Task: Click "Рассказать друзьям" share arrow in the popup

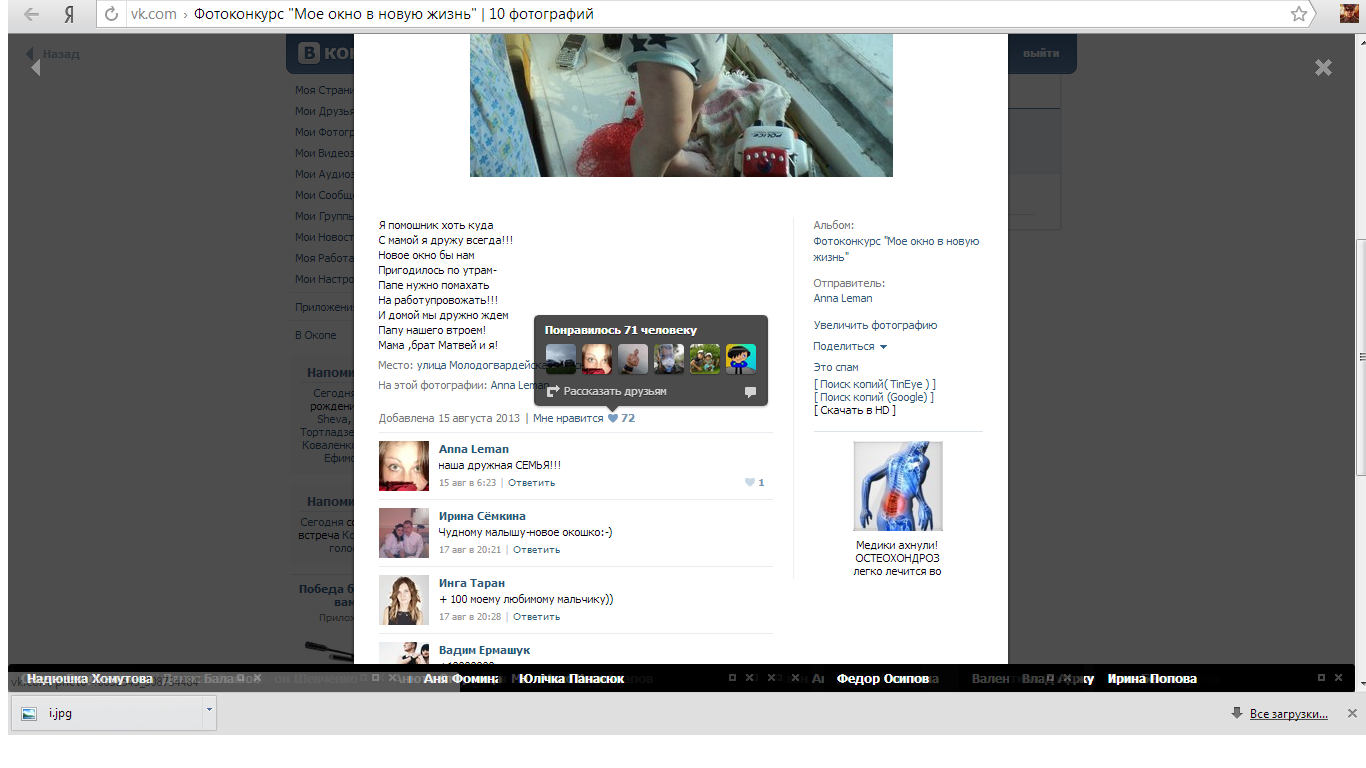Action: (x=606, y=391)
